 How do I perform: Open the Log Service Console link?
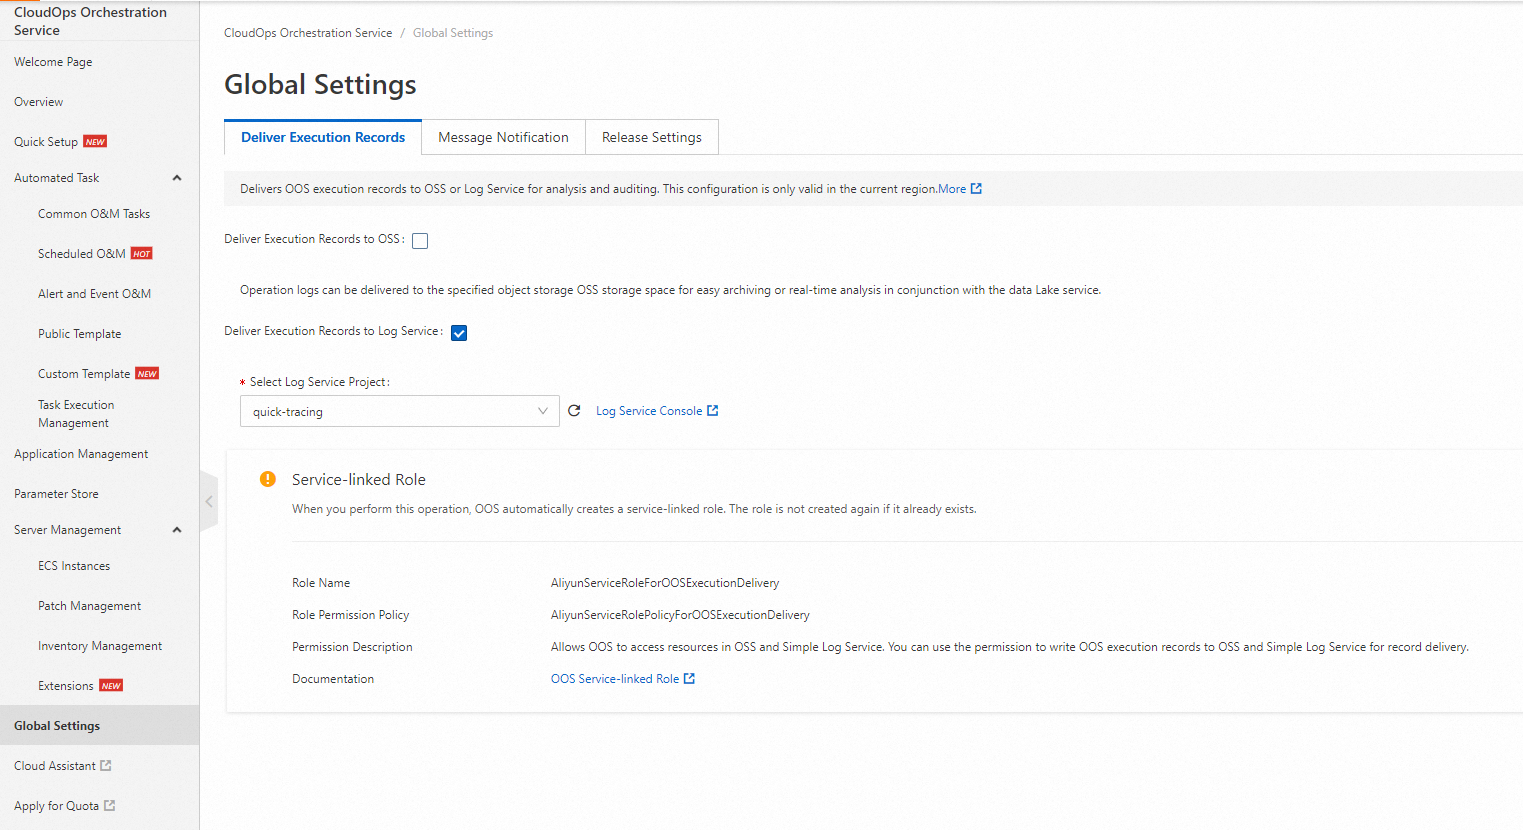pyautogui.click(x=648, y=411)
